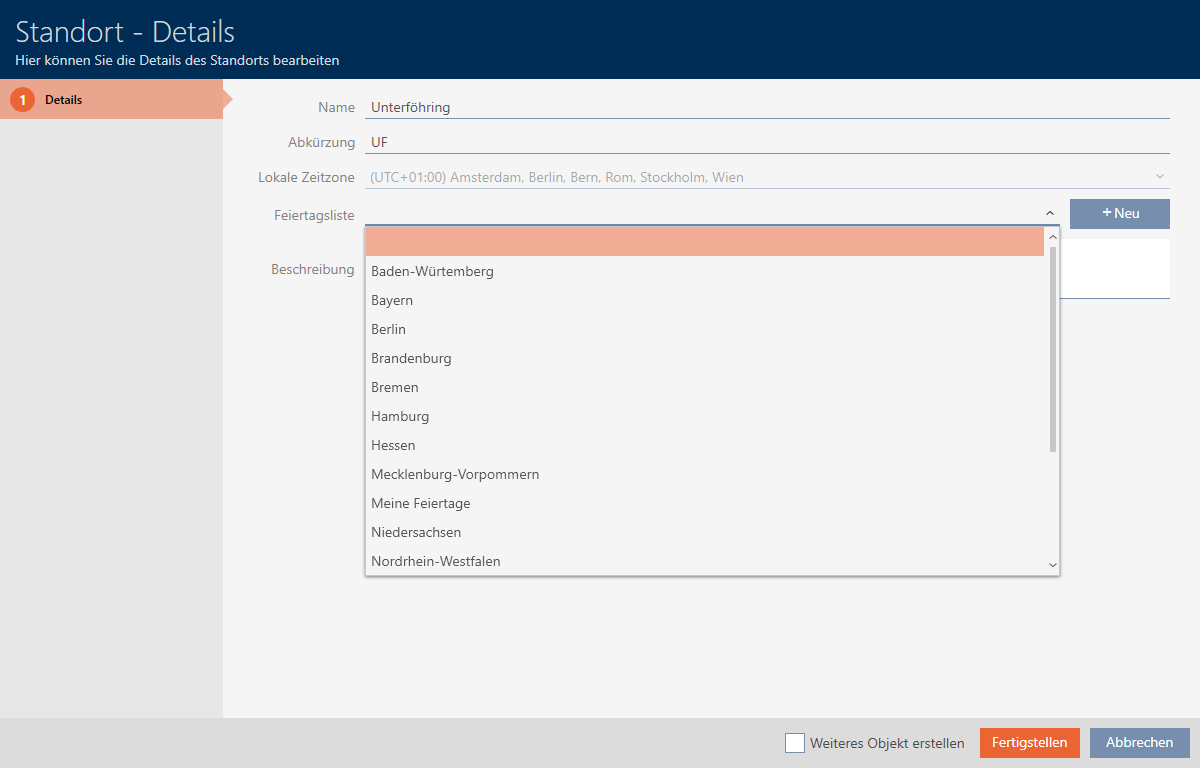The width and height of the screenshot is (1200, 768).
Task: Click into the Name field
Action: click(x=766, y=107)
